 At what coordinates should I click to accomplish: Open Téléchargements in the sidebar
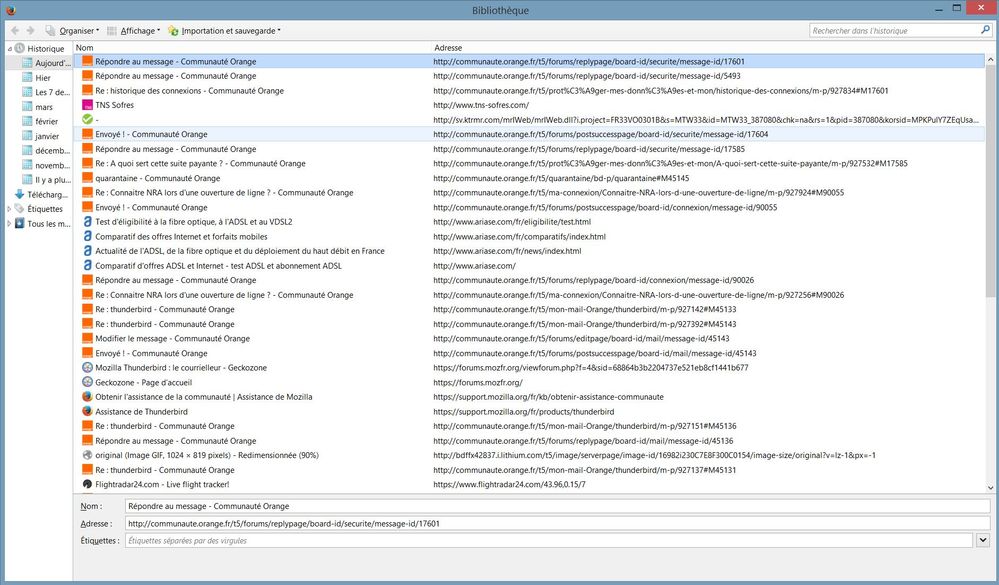(42, 194)
